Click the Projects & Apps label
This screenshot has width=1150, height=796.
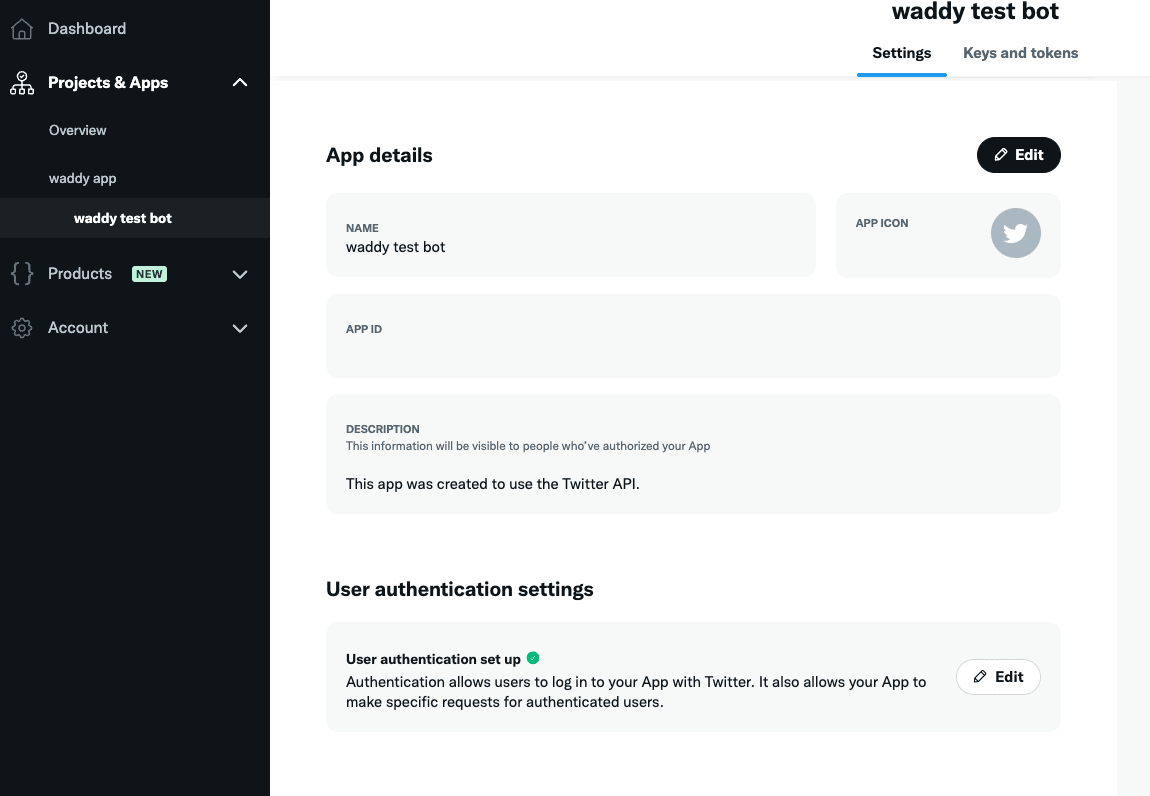[108, 83]
